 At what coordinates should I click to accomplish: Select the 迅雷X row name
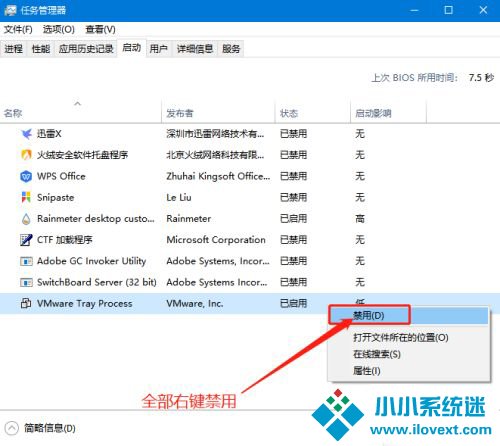coord(49,134)
